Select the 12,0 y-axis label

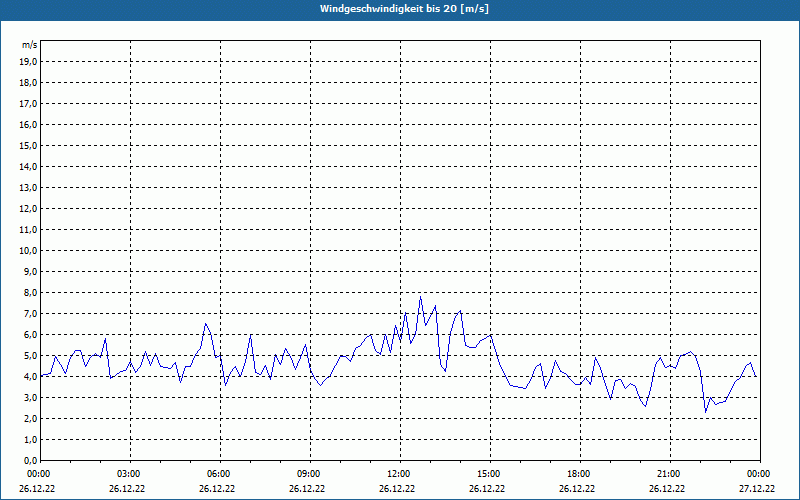(29, 208)
